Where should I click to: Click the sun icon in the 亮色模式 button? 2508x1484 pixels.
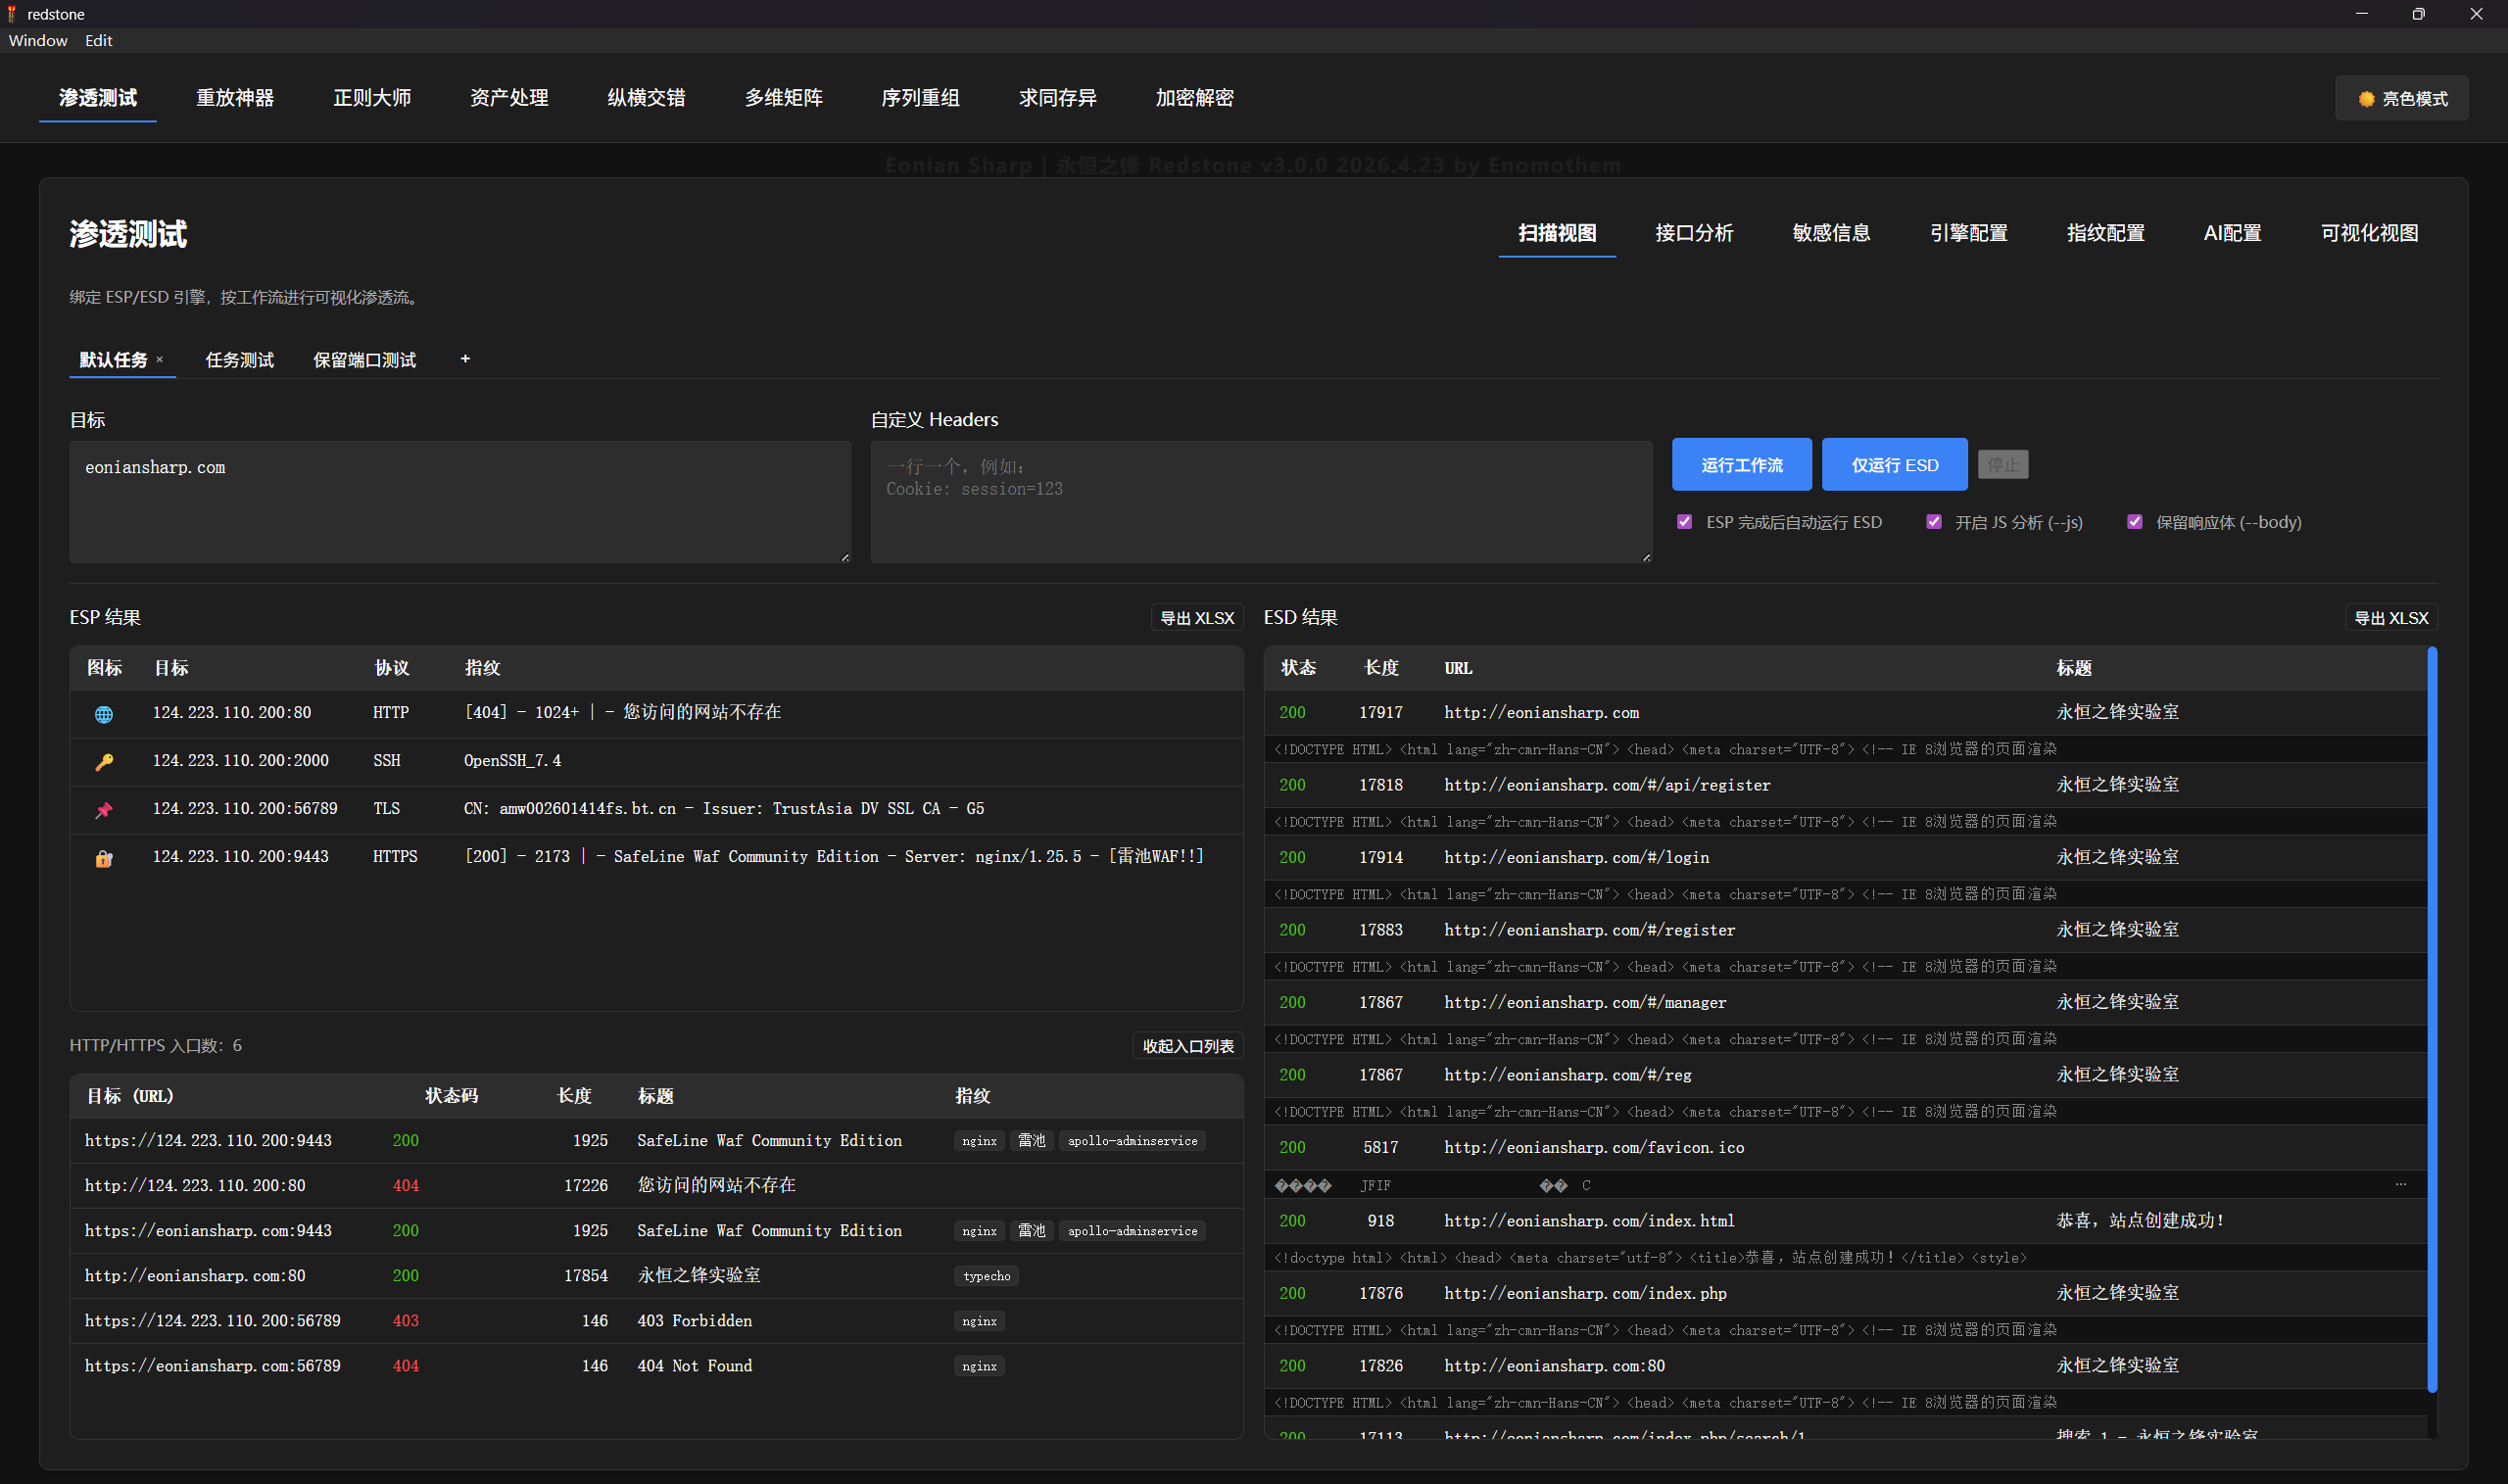pos(2366,99)
